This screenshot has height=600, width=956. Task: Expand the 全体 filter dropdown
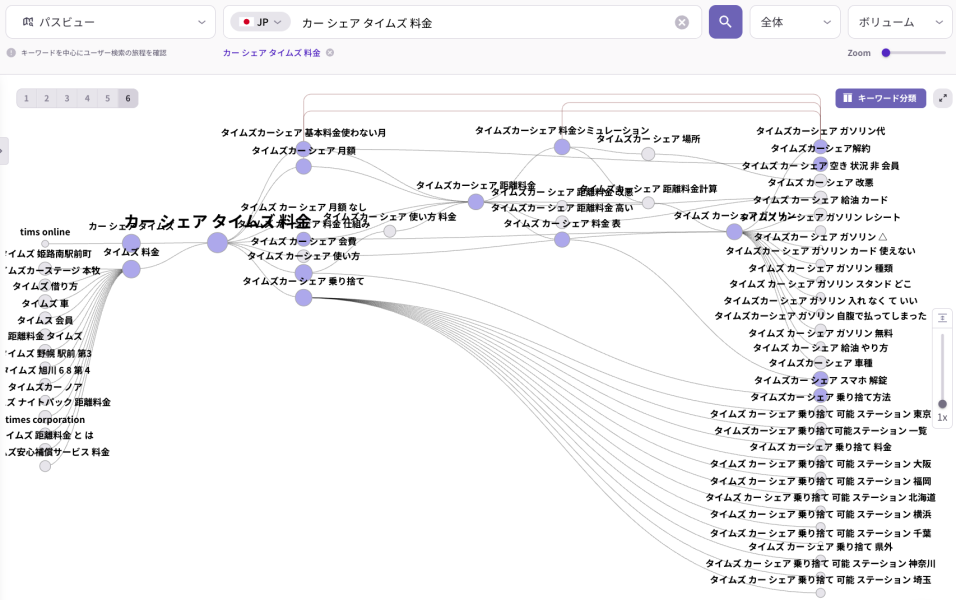[x=795, y=22]
